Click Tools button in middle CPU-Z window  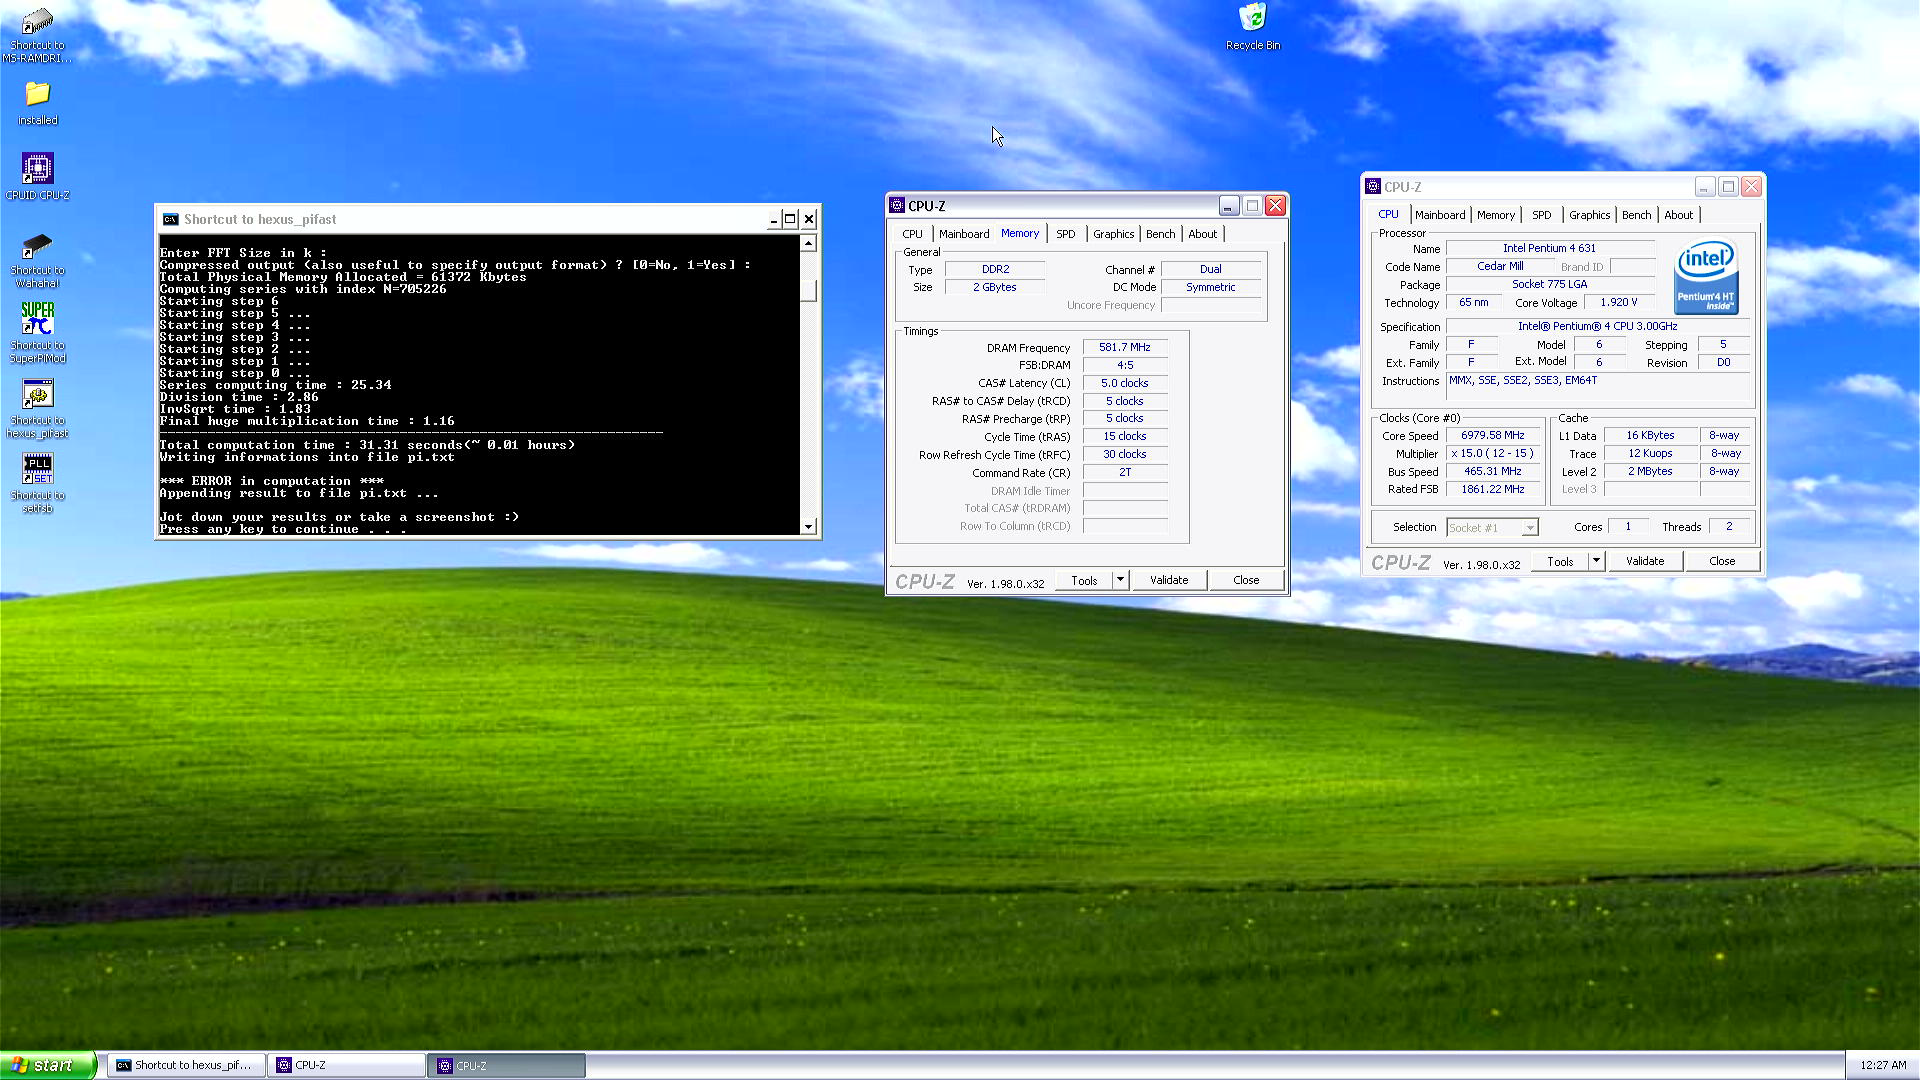point(1084,580)
